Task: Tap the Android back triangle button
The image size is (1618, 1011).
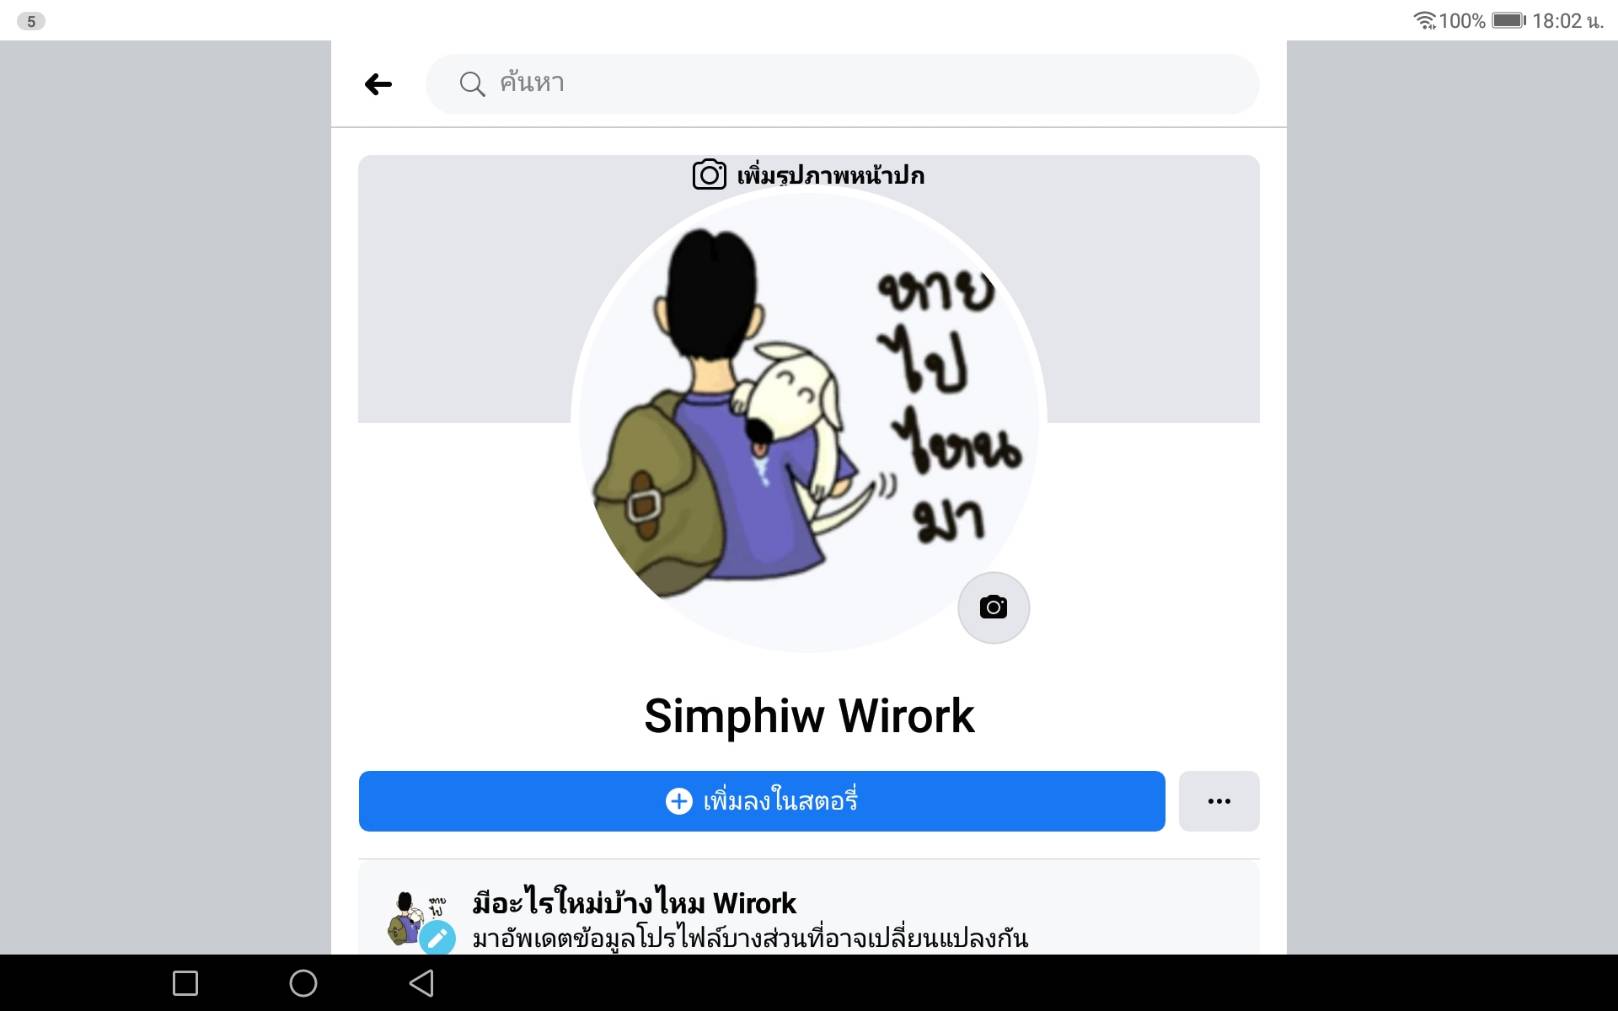Action: (422, 983)
